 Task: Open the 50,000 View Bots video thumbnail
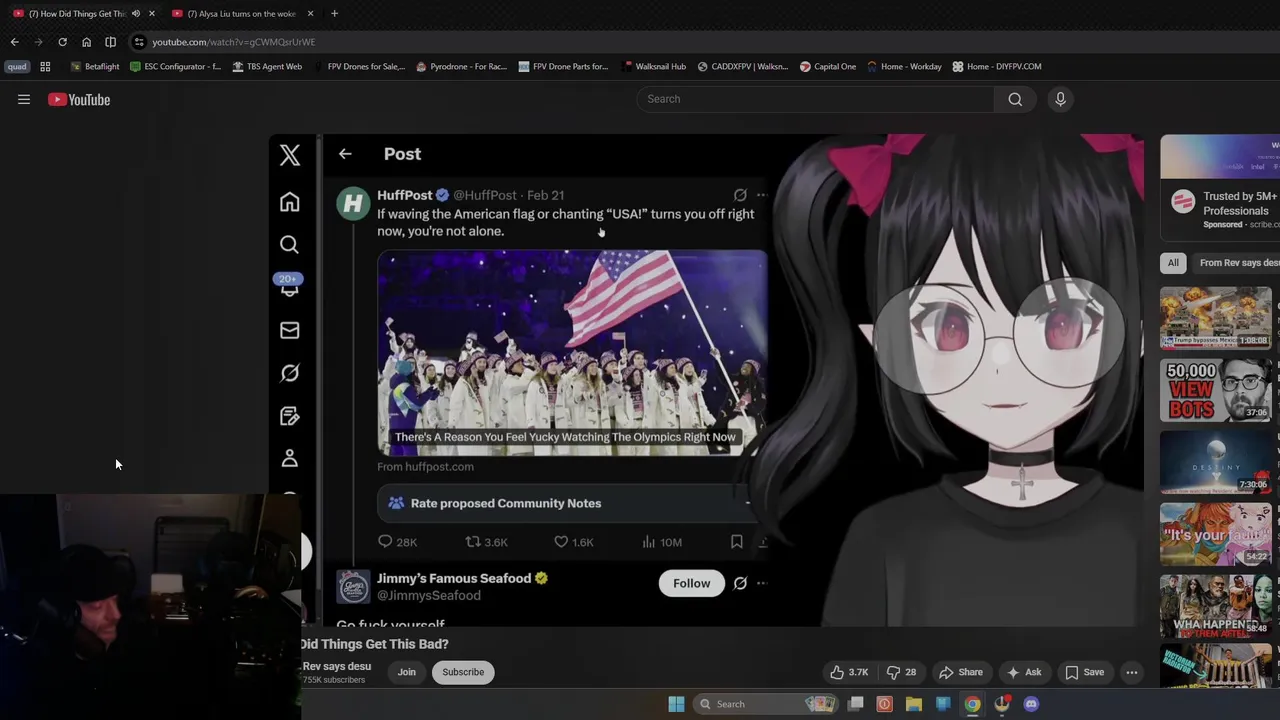(x=1216, y=390)
